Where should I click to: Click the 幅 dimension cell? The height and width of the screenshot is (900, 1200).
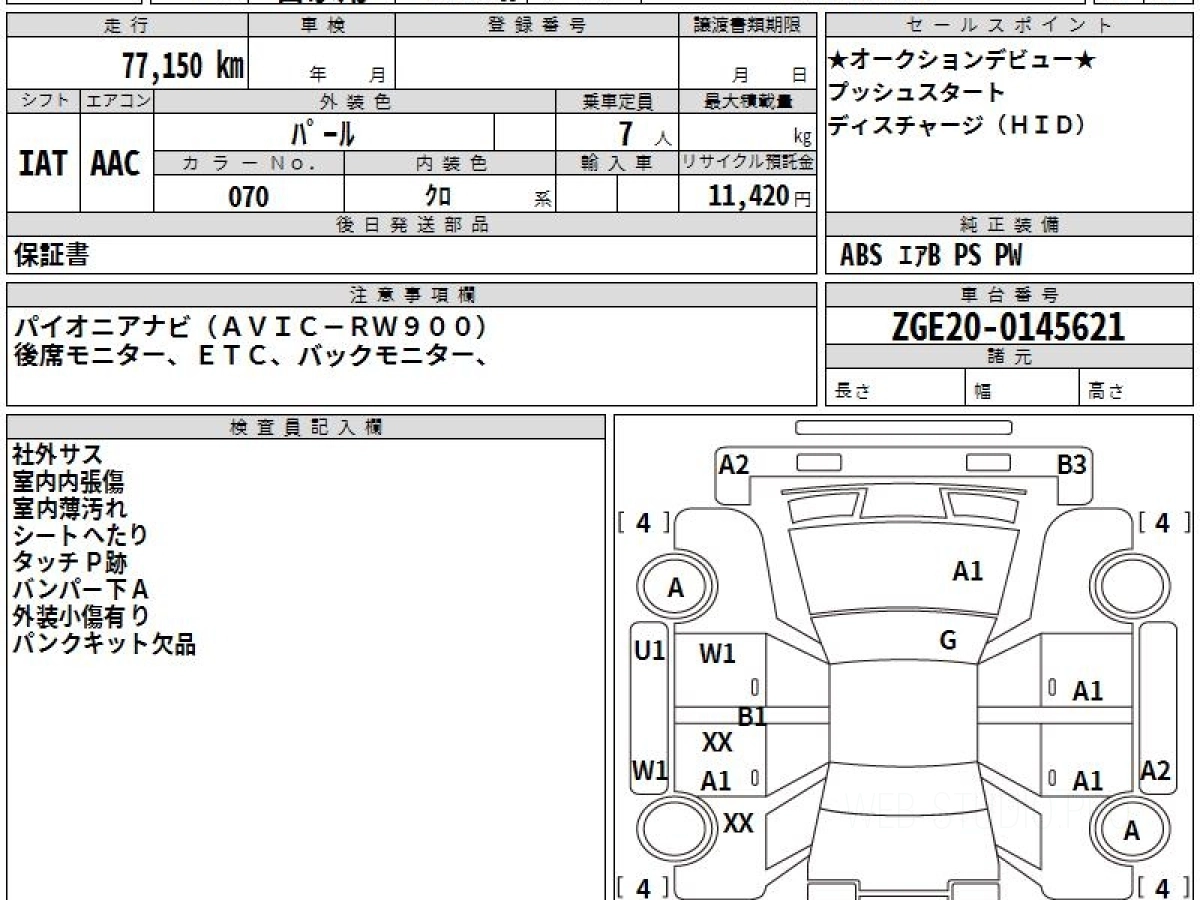[1022, 388]
